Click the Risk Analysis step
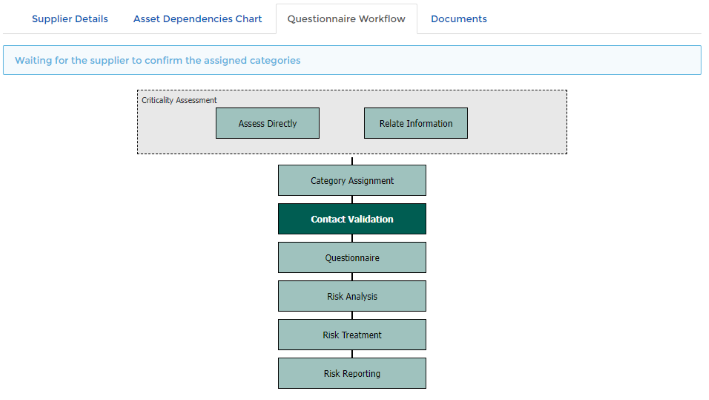Image resolution: width=709 pixels, height=400 pixels. (x=352, y=296)
